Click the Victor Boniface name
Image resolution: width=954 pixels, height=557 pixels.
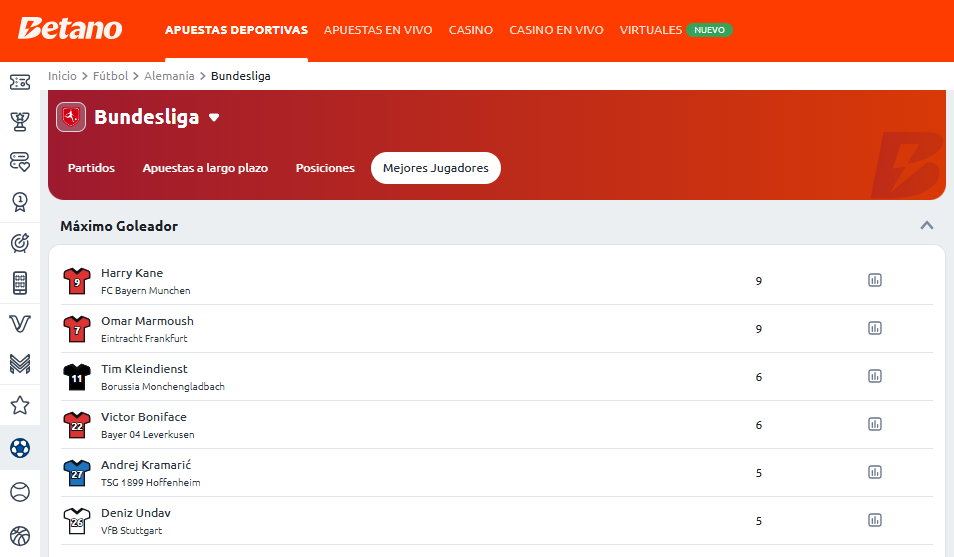pyautogui.click(x=144, y=417)
